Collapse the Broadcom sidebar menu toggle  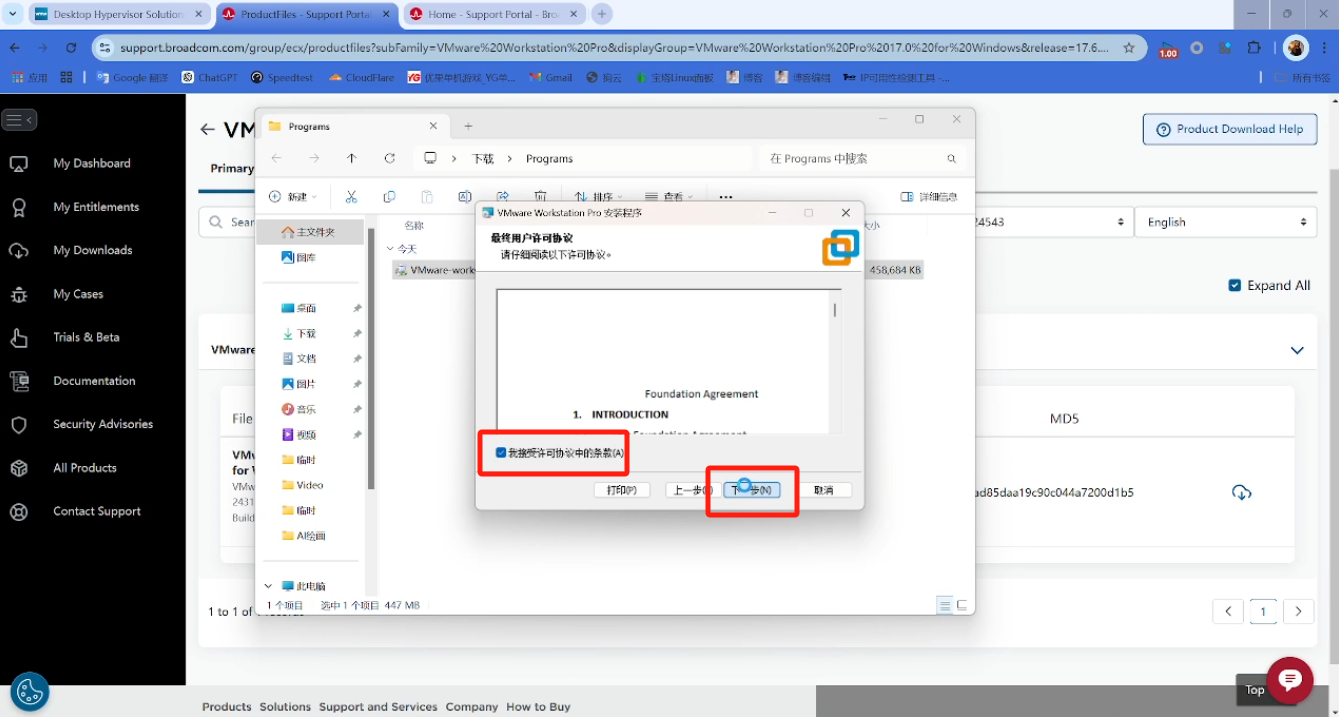20,120
